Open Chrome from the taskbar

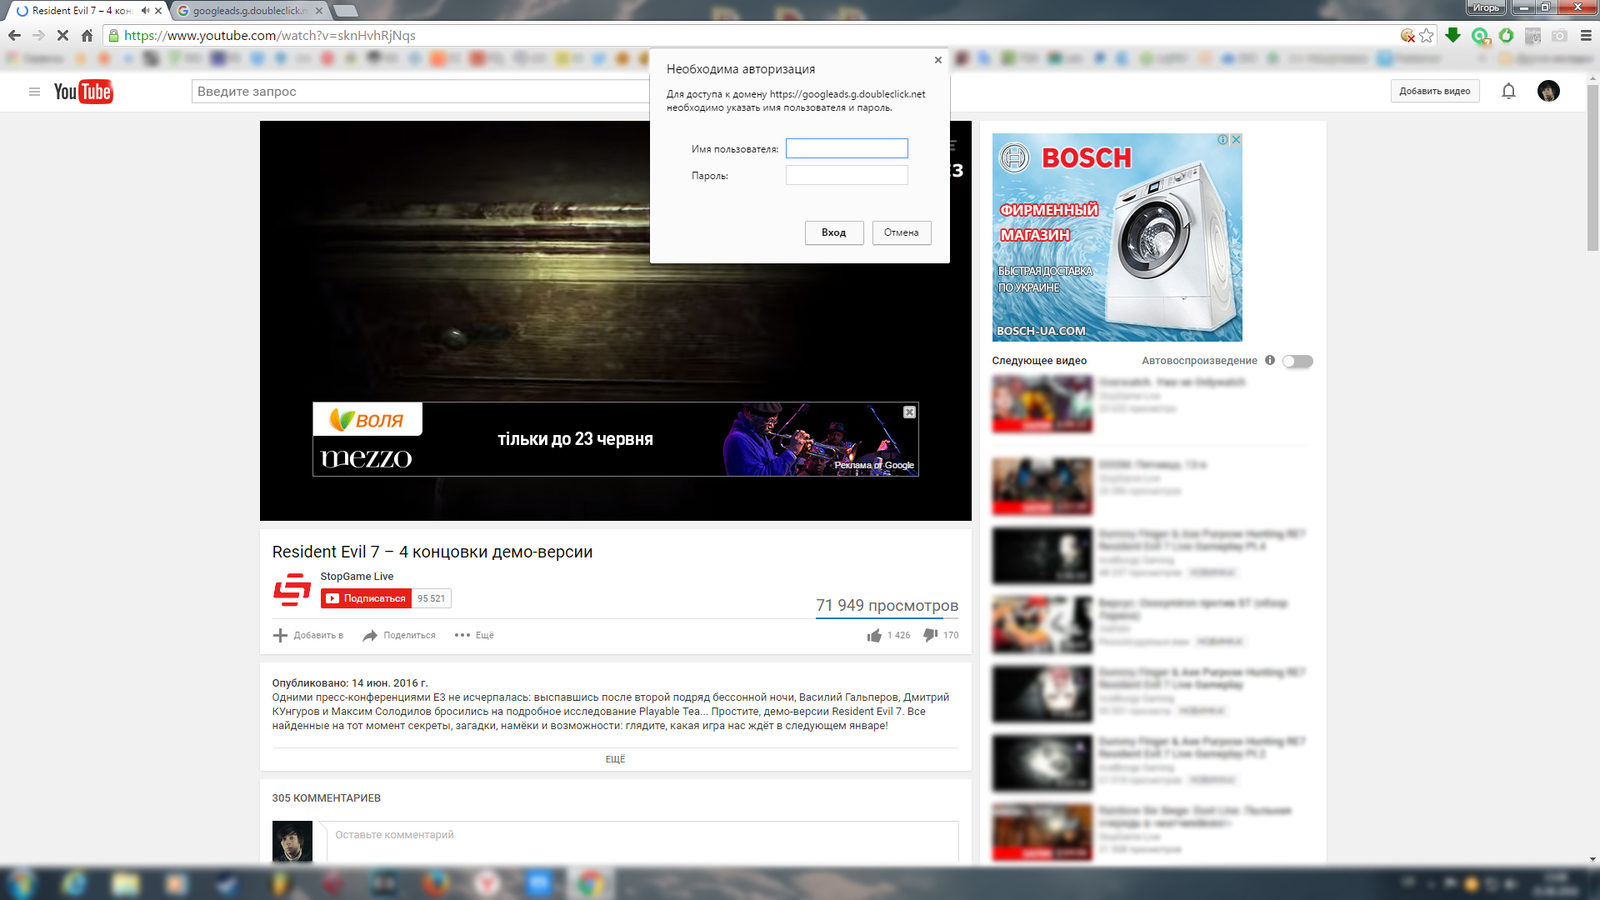(590, 884)
